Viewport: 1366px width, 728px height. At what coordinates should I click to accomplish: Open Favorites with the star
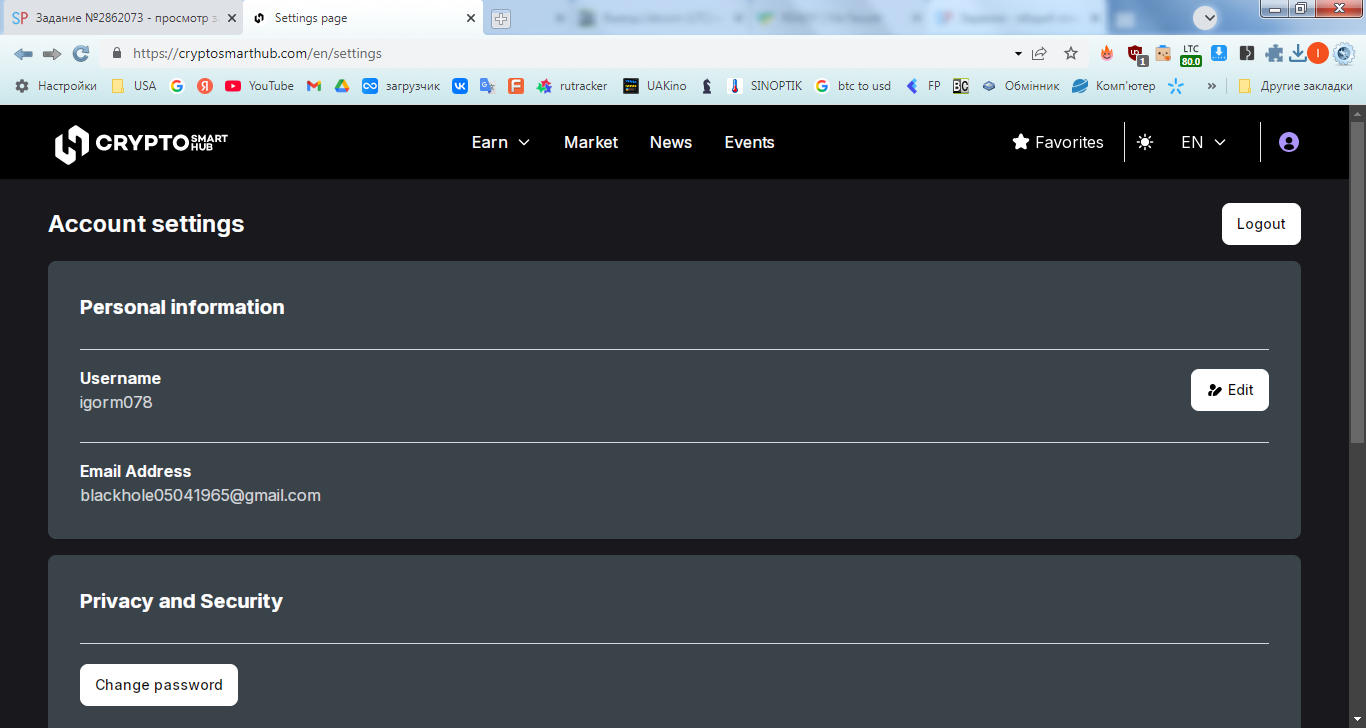click(1058, 142)
